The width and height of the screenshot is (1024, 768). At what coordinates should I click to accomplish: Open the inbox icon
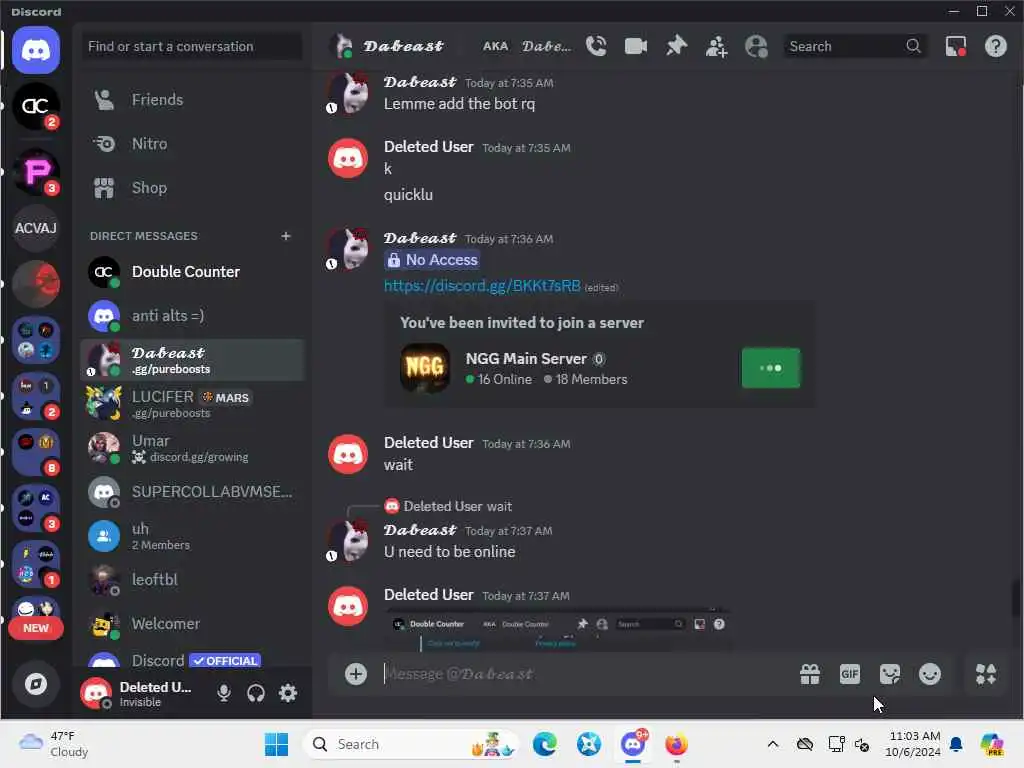956,46
